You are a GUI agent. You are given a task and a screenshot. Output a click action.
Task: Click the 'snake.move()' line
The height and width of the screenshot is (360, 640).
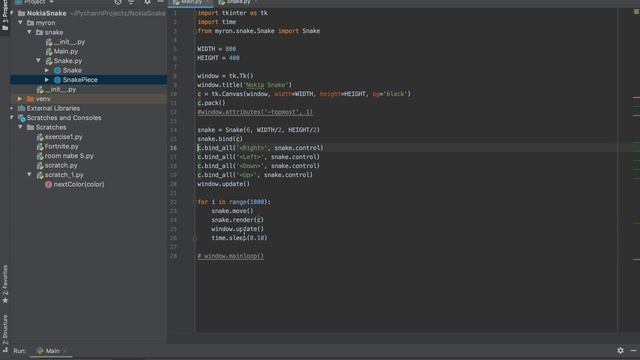232,211
